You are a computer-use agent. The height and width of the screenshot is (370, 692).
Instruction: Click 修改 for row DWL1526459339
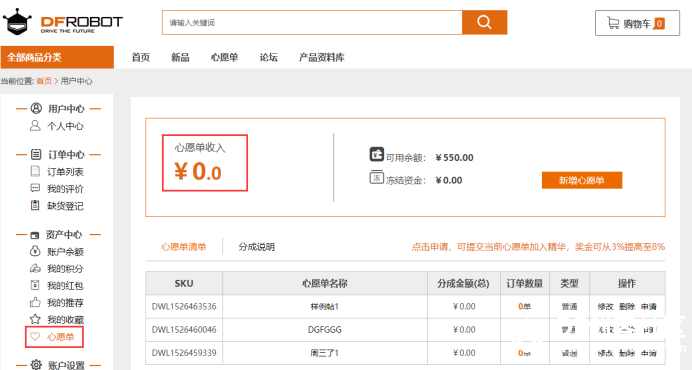(x=606, y=353)
